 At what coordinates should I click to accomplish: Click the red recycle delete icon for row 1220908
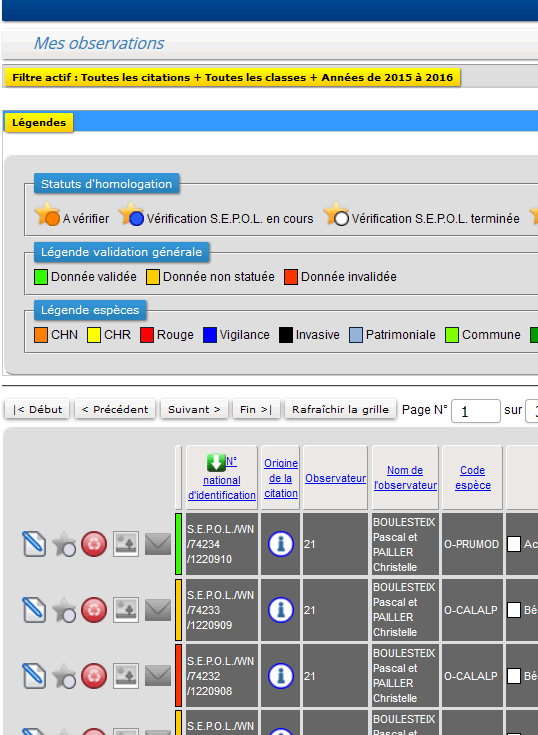(94, 676)
